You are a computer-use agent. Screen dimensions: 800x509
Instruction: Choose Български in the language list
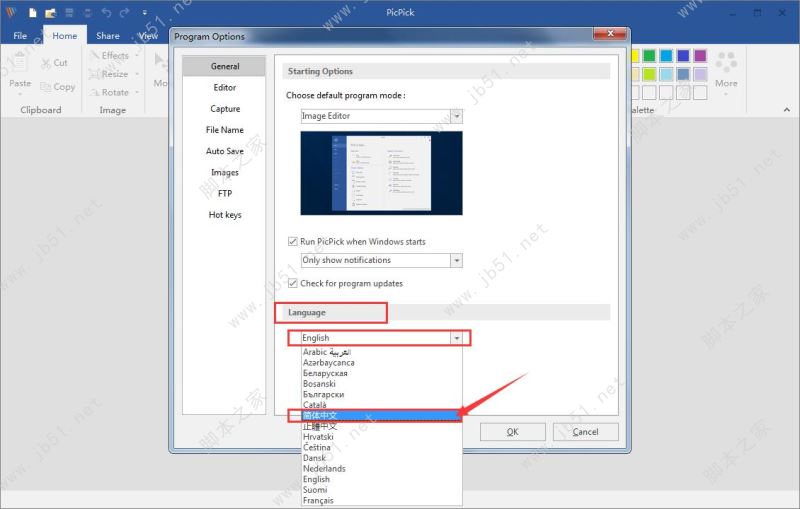(381, 394)
